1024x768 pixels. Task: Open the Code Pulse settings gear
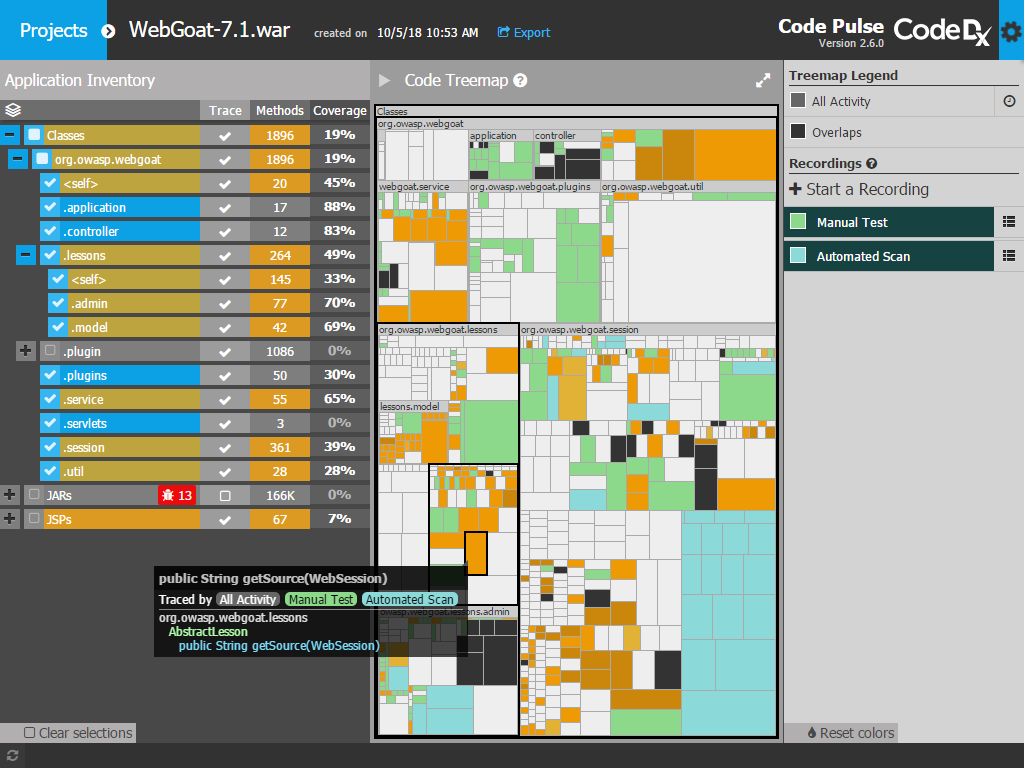point(1011,30)
